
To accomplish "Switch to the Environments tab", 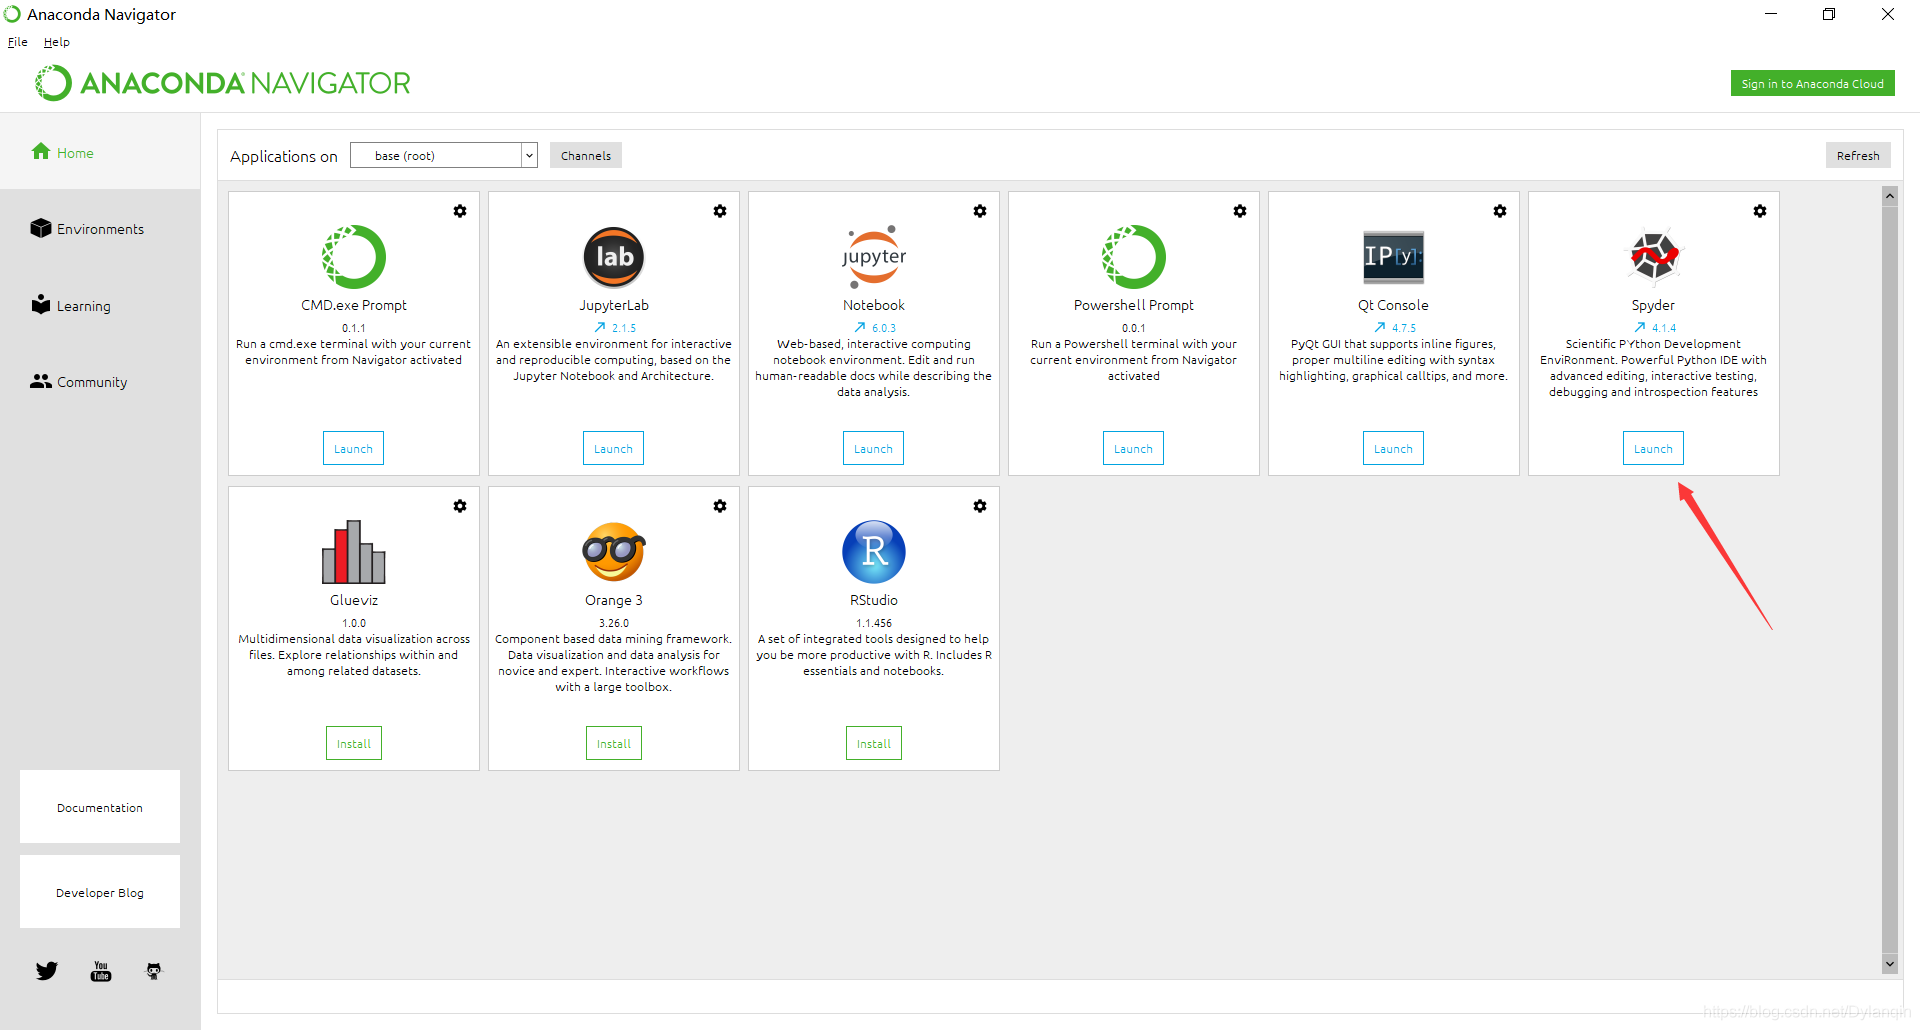I will (x=100, y=229).
